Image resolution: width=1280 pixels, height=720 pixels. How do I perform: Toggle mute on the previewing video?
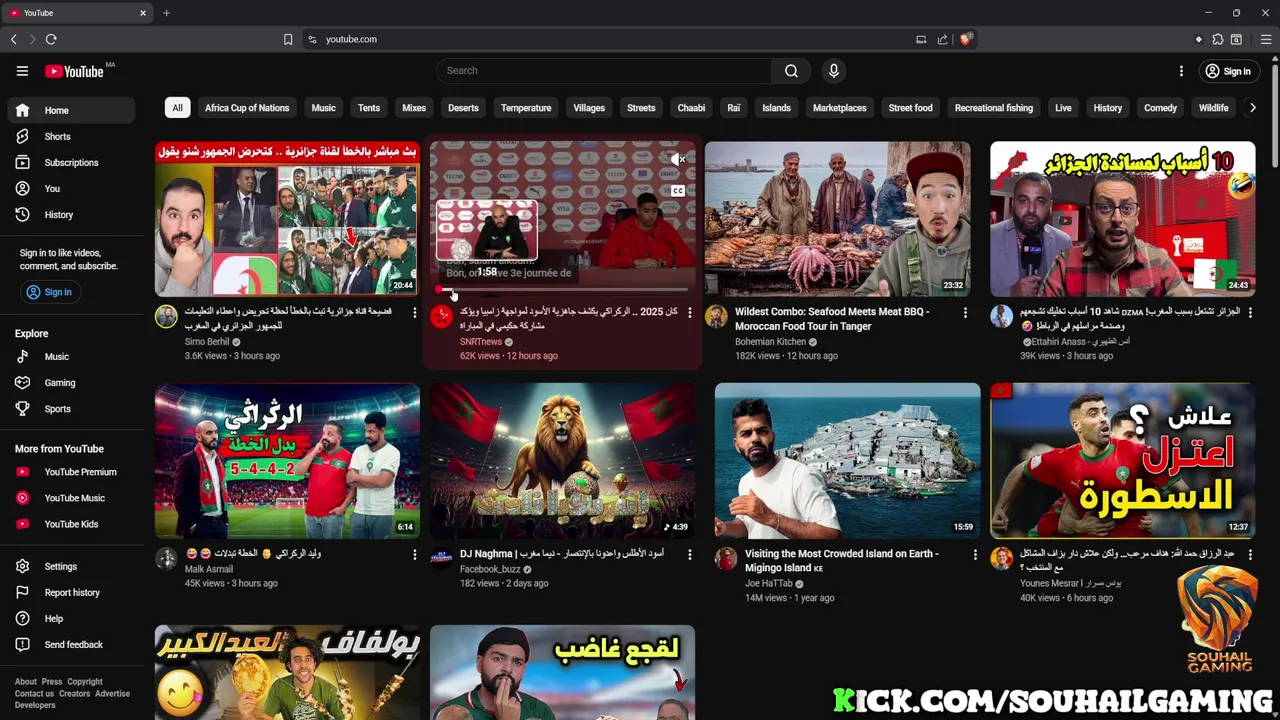point(678,159)
